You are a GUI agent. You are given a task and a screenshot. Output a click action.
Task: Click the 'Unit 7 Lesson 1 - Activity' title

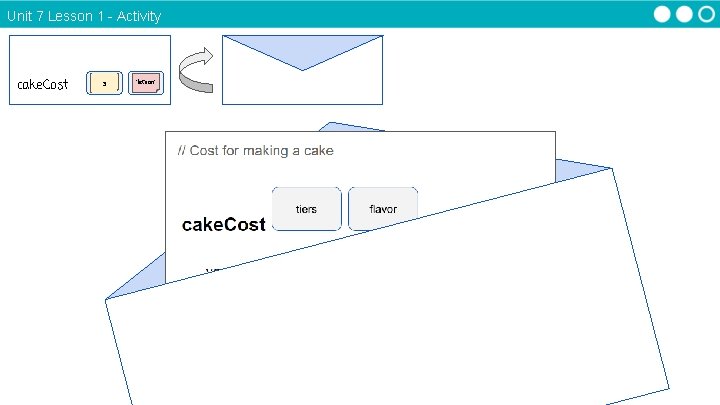pos(84,16)
